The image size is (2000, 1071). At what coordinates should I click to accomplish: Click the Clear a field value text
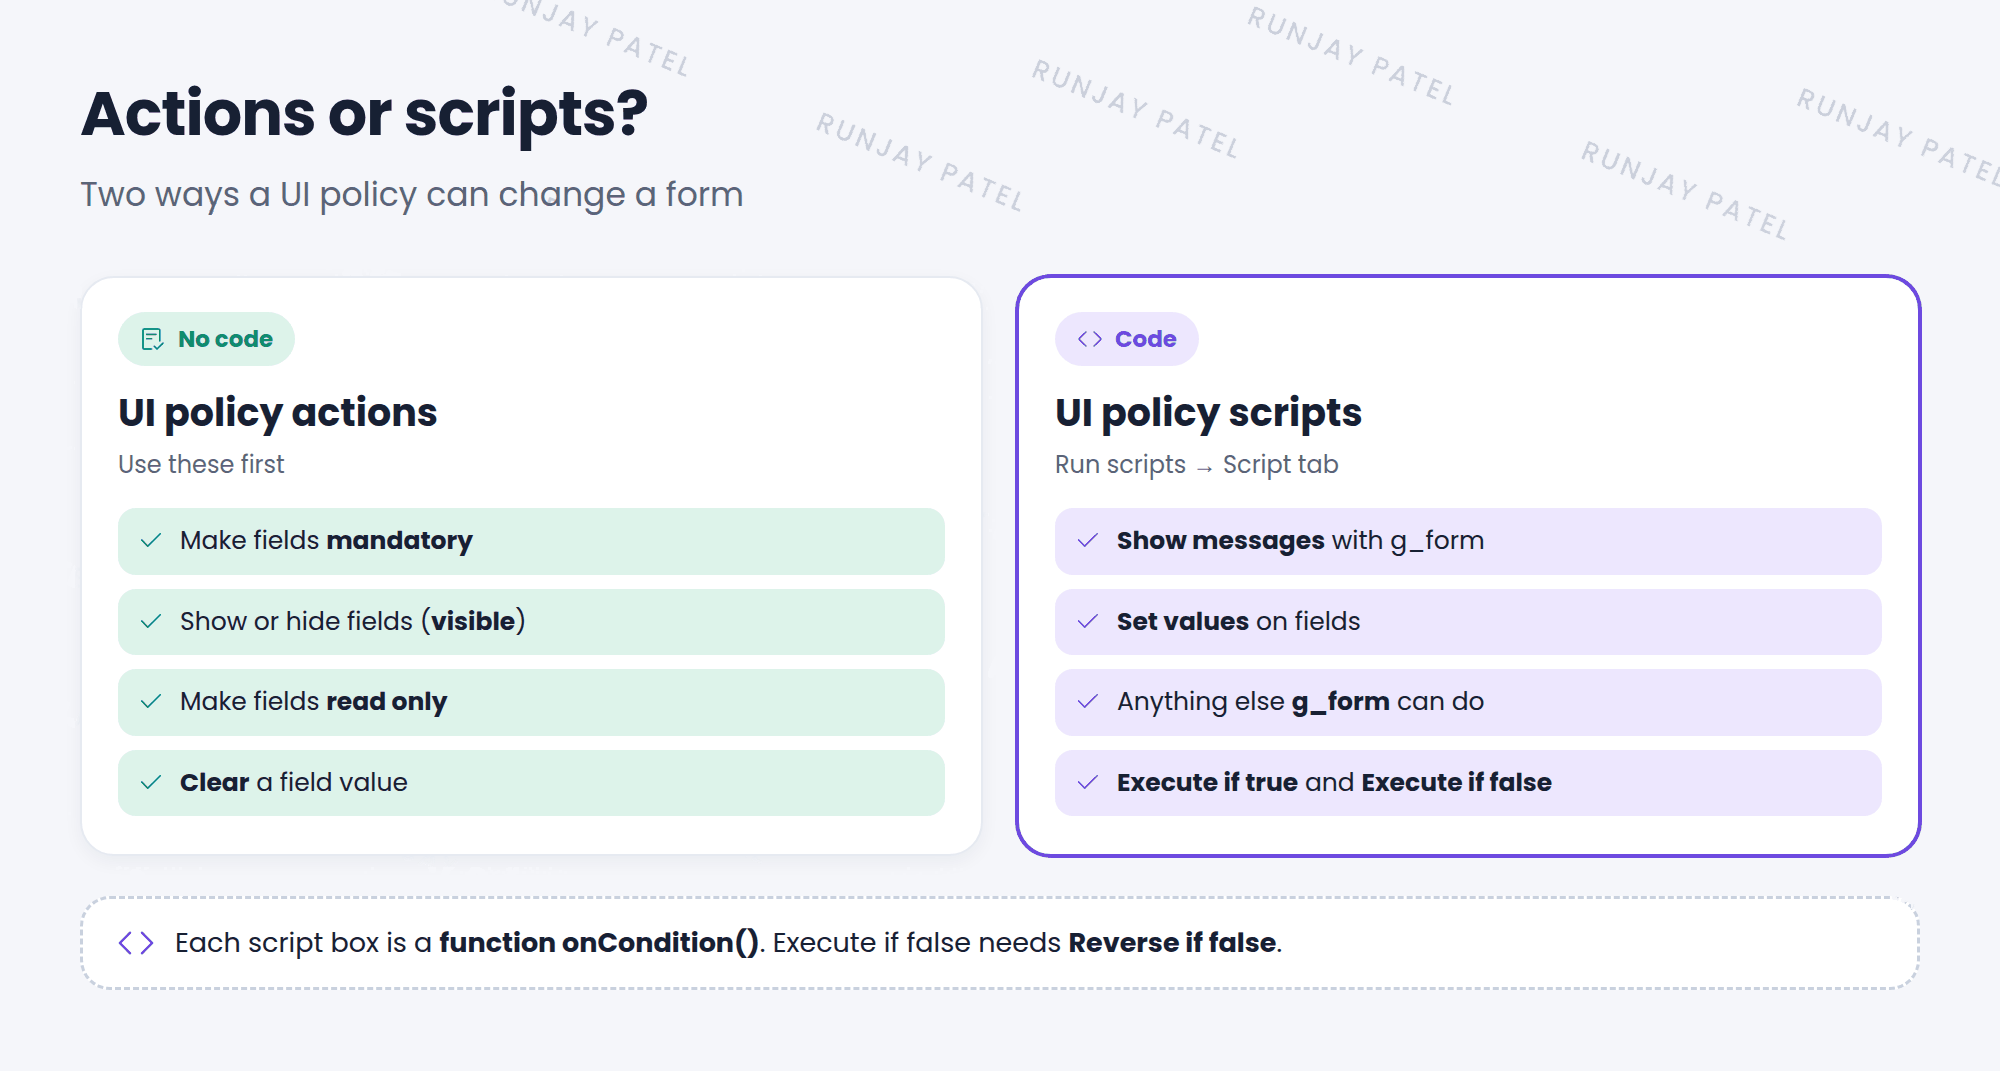[293, 783]
